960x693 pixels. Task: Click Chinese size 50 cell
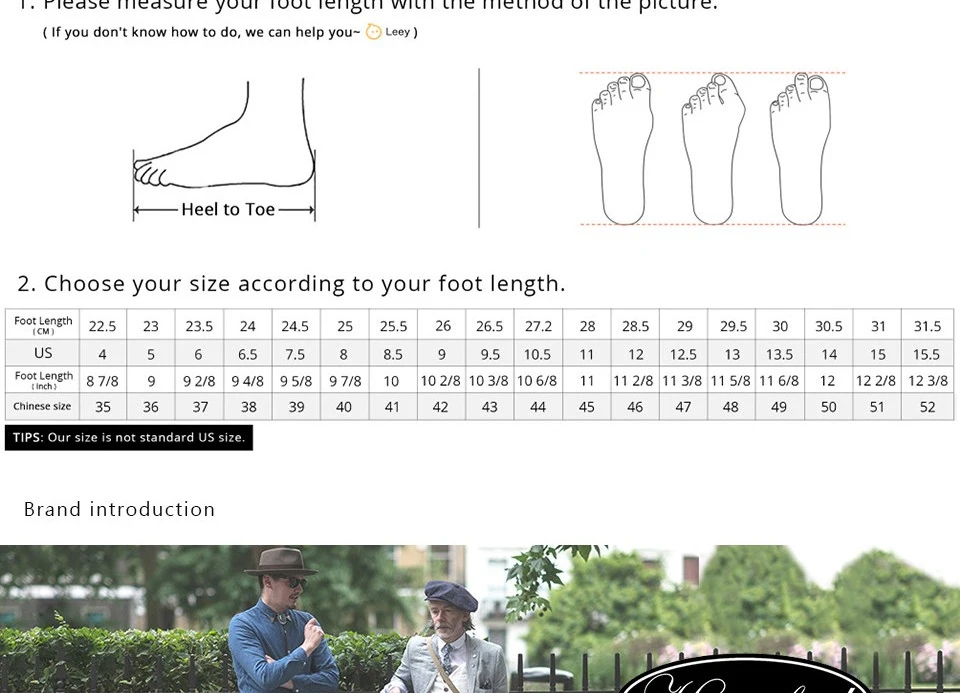tap(828, 407)
